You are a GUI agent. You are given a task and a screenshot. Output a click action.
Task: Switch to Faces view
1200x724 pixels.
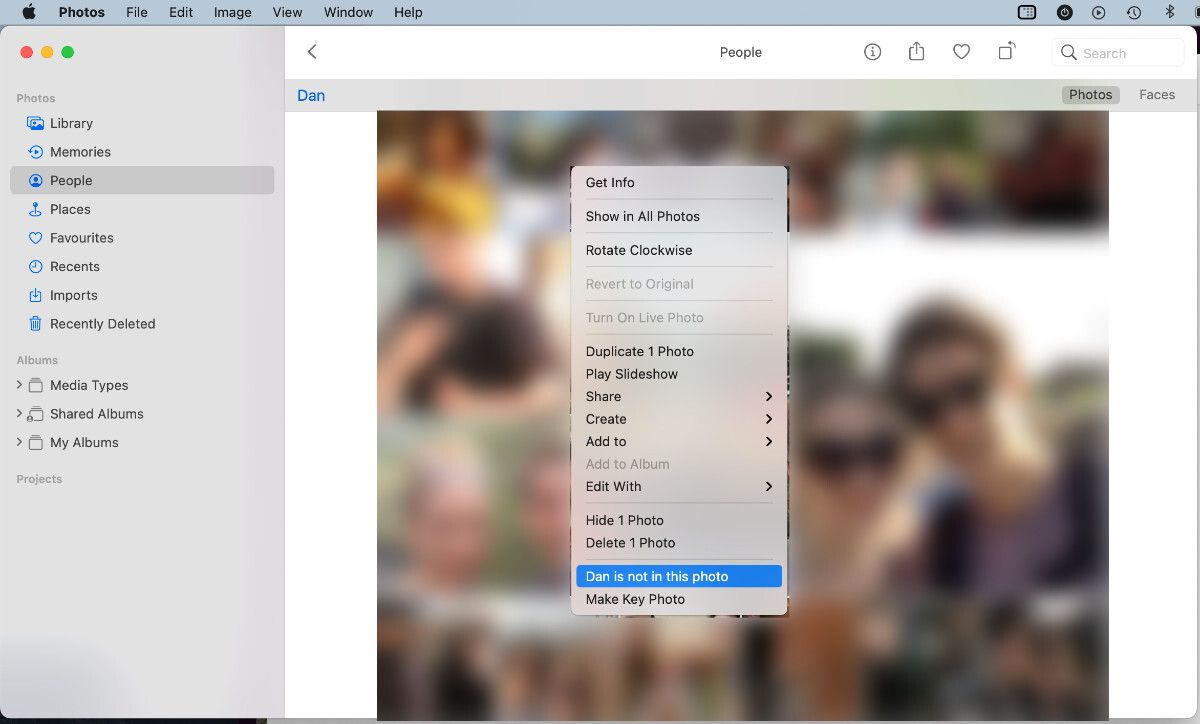click(x=1157, y=95)
